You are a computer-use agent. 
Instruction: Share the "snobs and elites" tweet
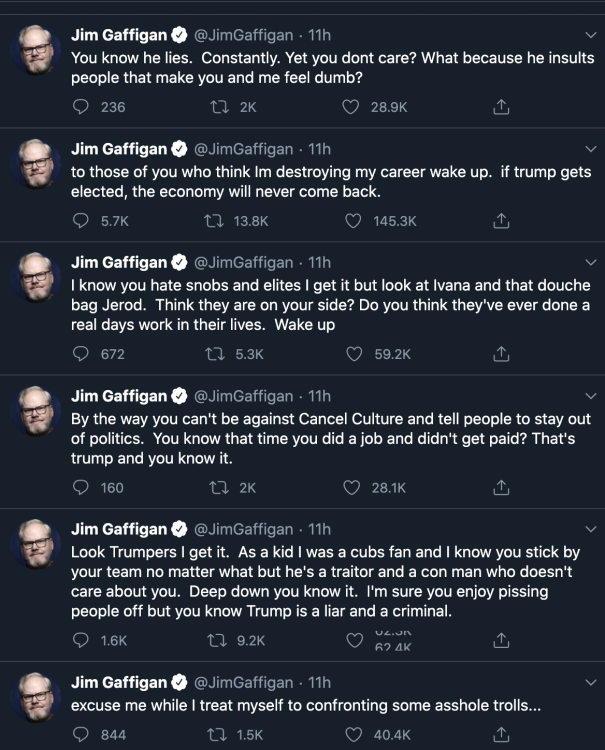(502, 353)
